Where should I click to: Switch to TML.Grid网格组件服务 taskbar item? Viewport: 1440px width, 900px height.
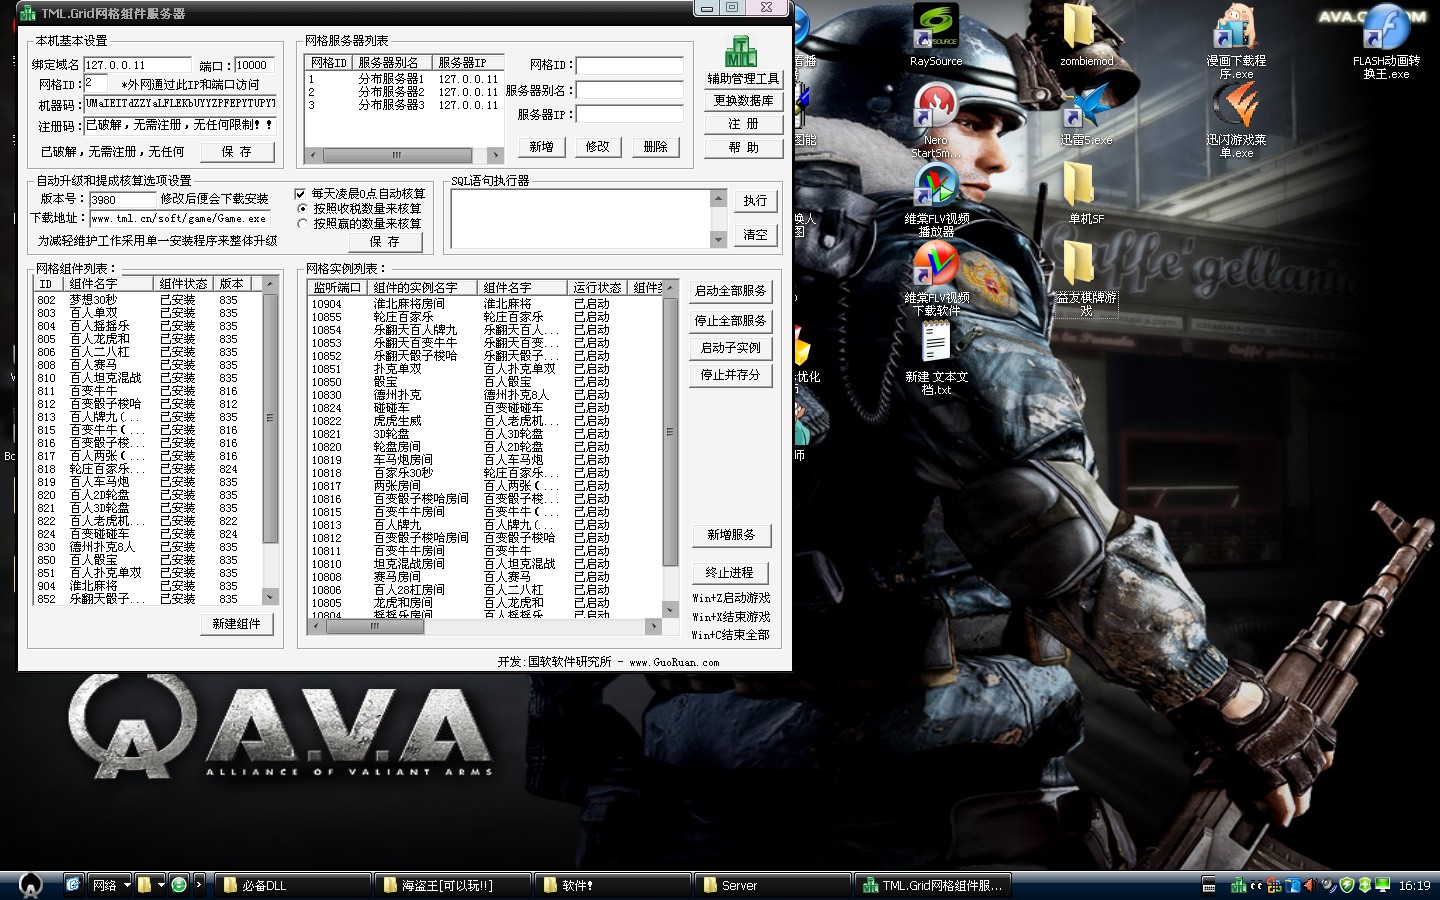[x=932, y=885]
